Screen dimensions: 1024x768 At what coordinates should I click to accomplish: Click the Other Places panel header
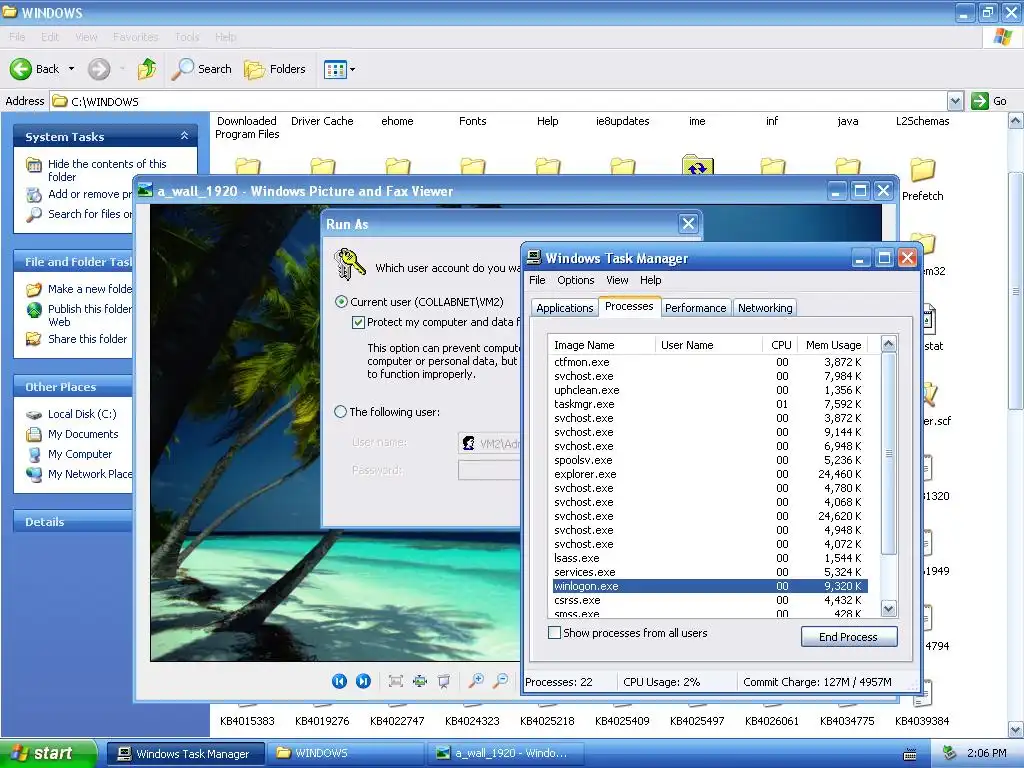73,386
